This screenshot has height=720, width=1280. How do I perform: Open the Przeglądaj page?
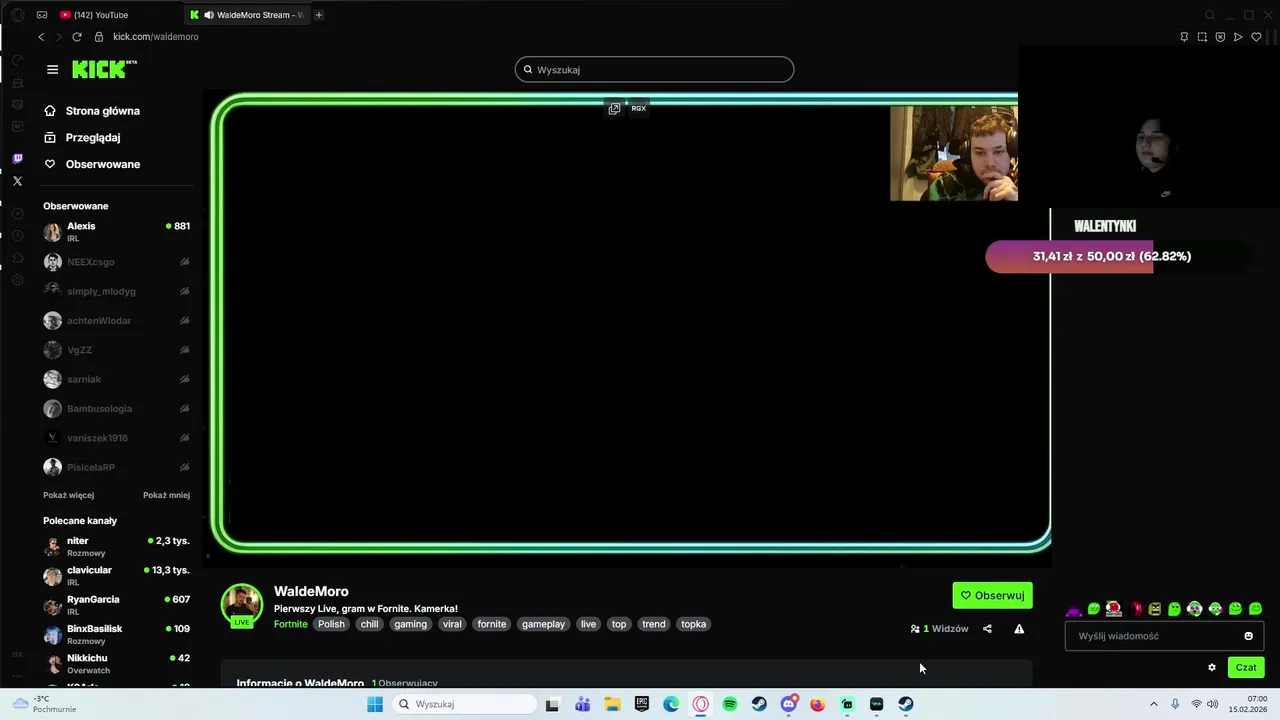(x=82, y=138)
